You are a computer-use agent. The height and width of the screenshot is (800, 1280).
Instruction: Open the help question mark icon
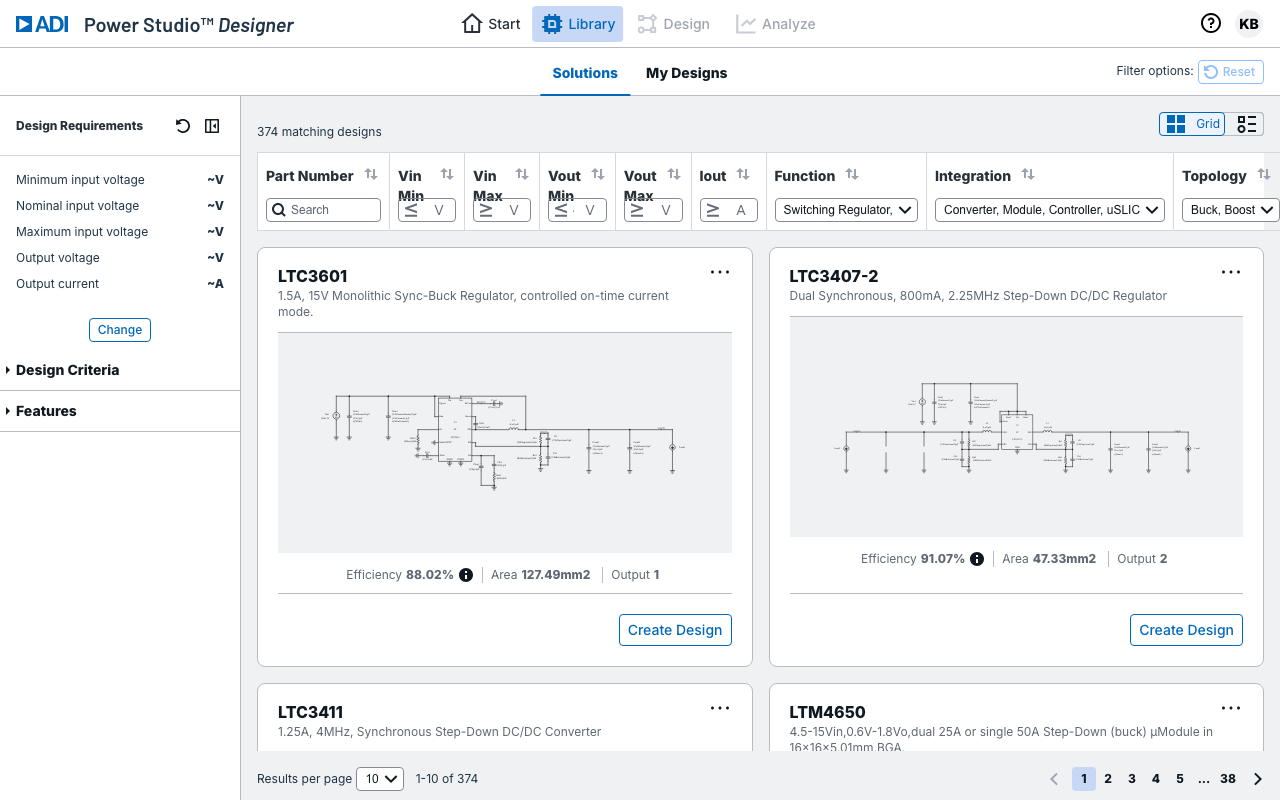pyautogui.click(x=1211, y=24)
